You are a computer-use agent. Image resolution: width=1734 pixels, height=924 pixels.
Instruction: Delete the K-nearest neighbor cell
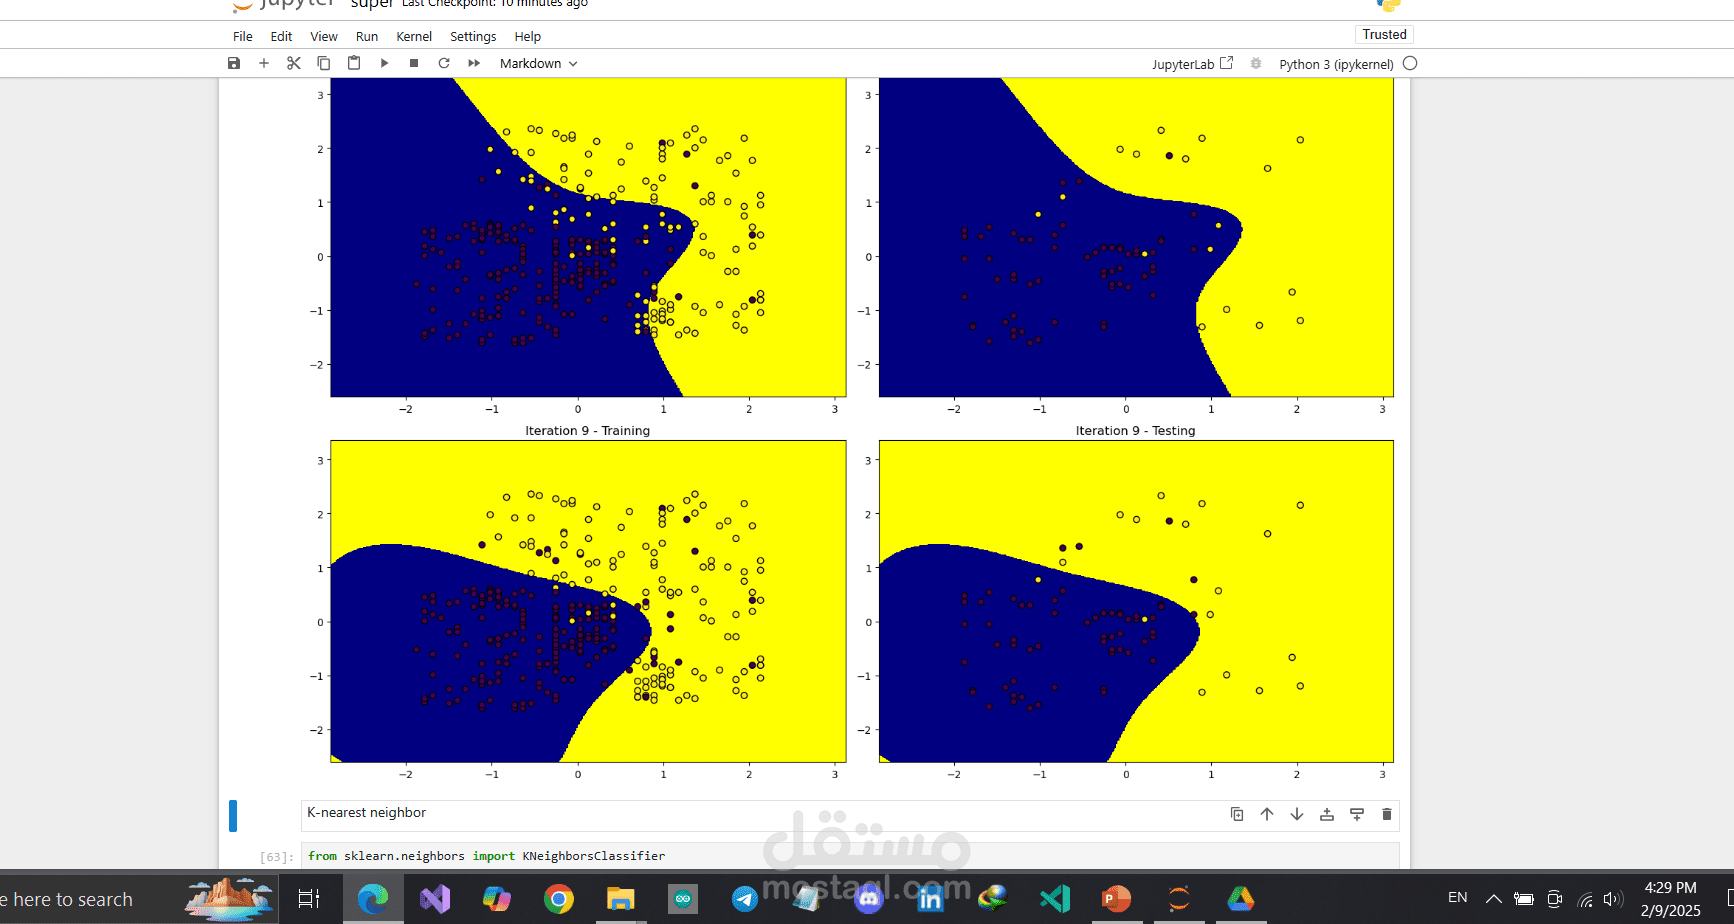[x=1387, y=814]
